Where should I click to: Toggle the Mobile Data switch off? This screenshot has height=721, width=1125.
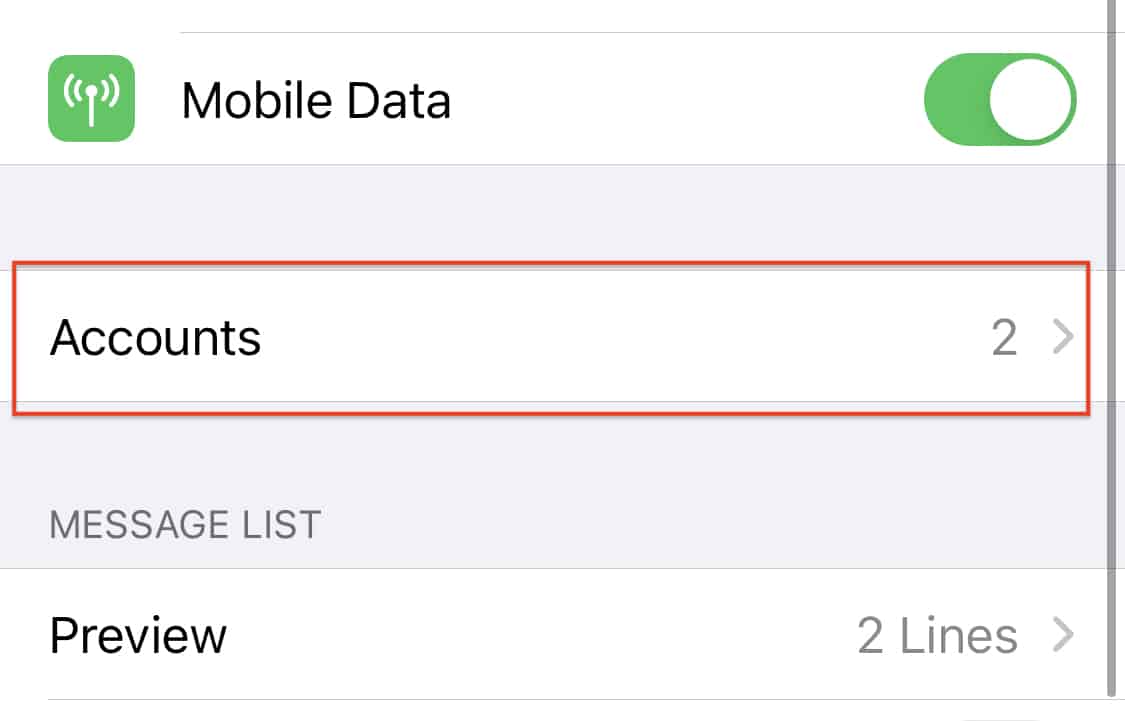pyautogui.click(x=999, y=99)
